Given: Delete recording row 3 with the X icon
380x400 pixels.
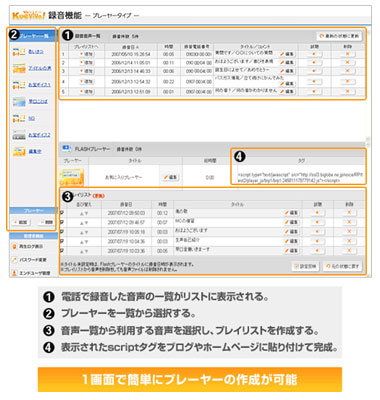Looking at the screenshot, I should (348, 71).
